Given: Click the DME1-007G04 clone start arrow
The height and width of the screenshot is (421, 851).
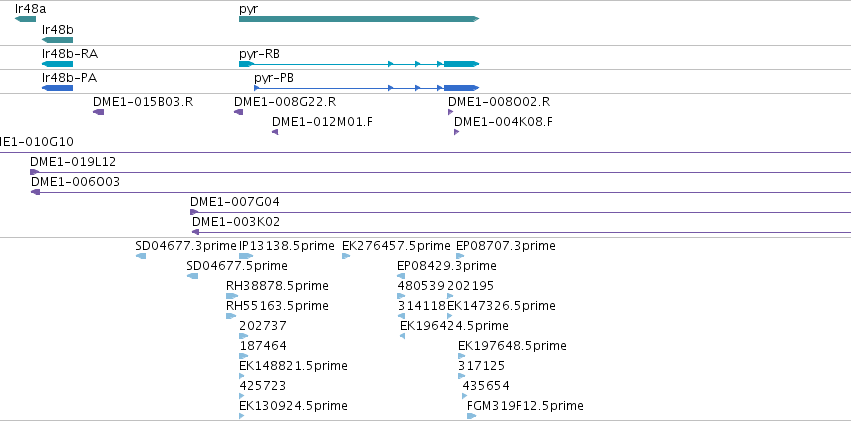Looking at the screenshot, I should [194, 212].
